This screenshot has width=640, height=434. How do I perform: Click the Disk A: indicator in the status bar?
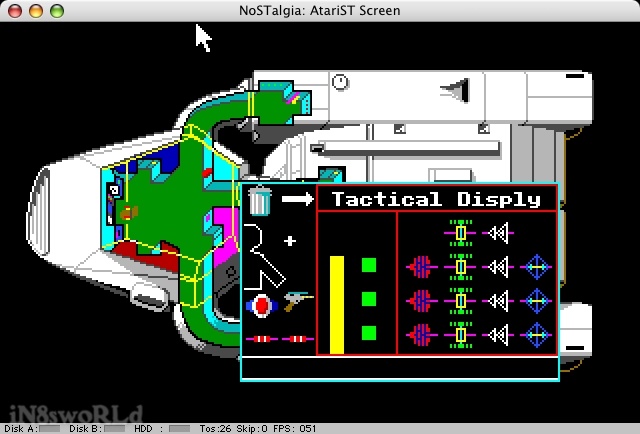[x=32, y=429]
